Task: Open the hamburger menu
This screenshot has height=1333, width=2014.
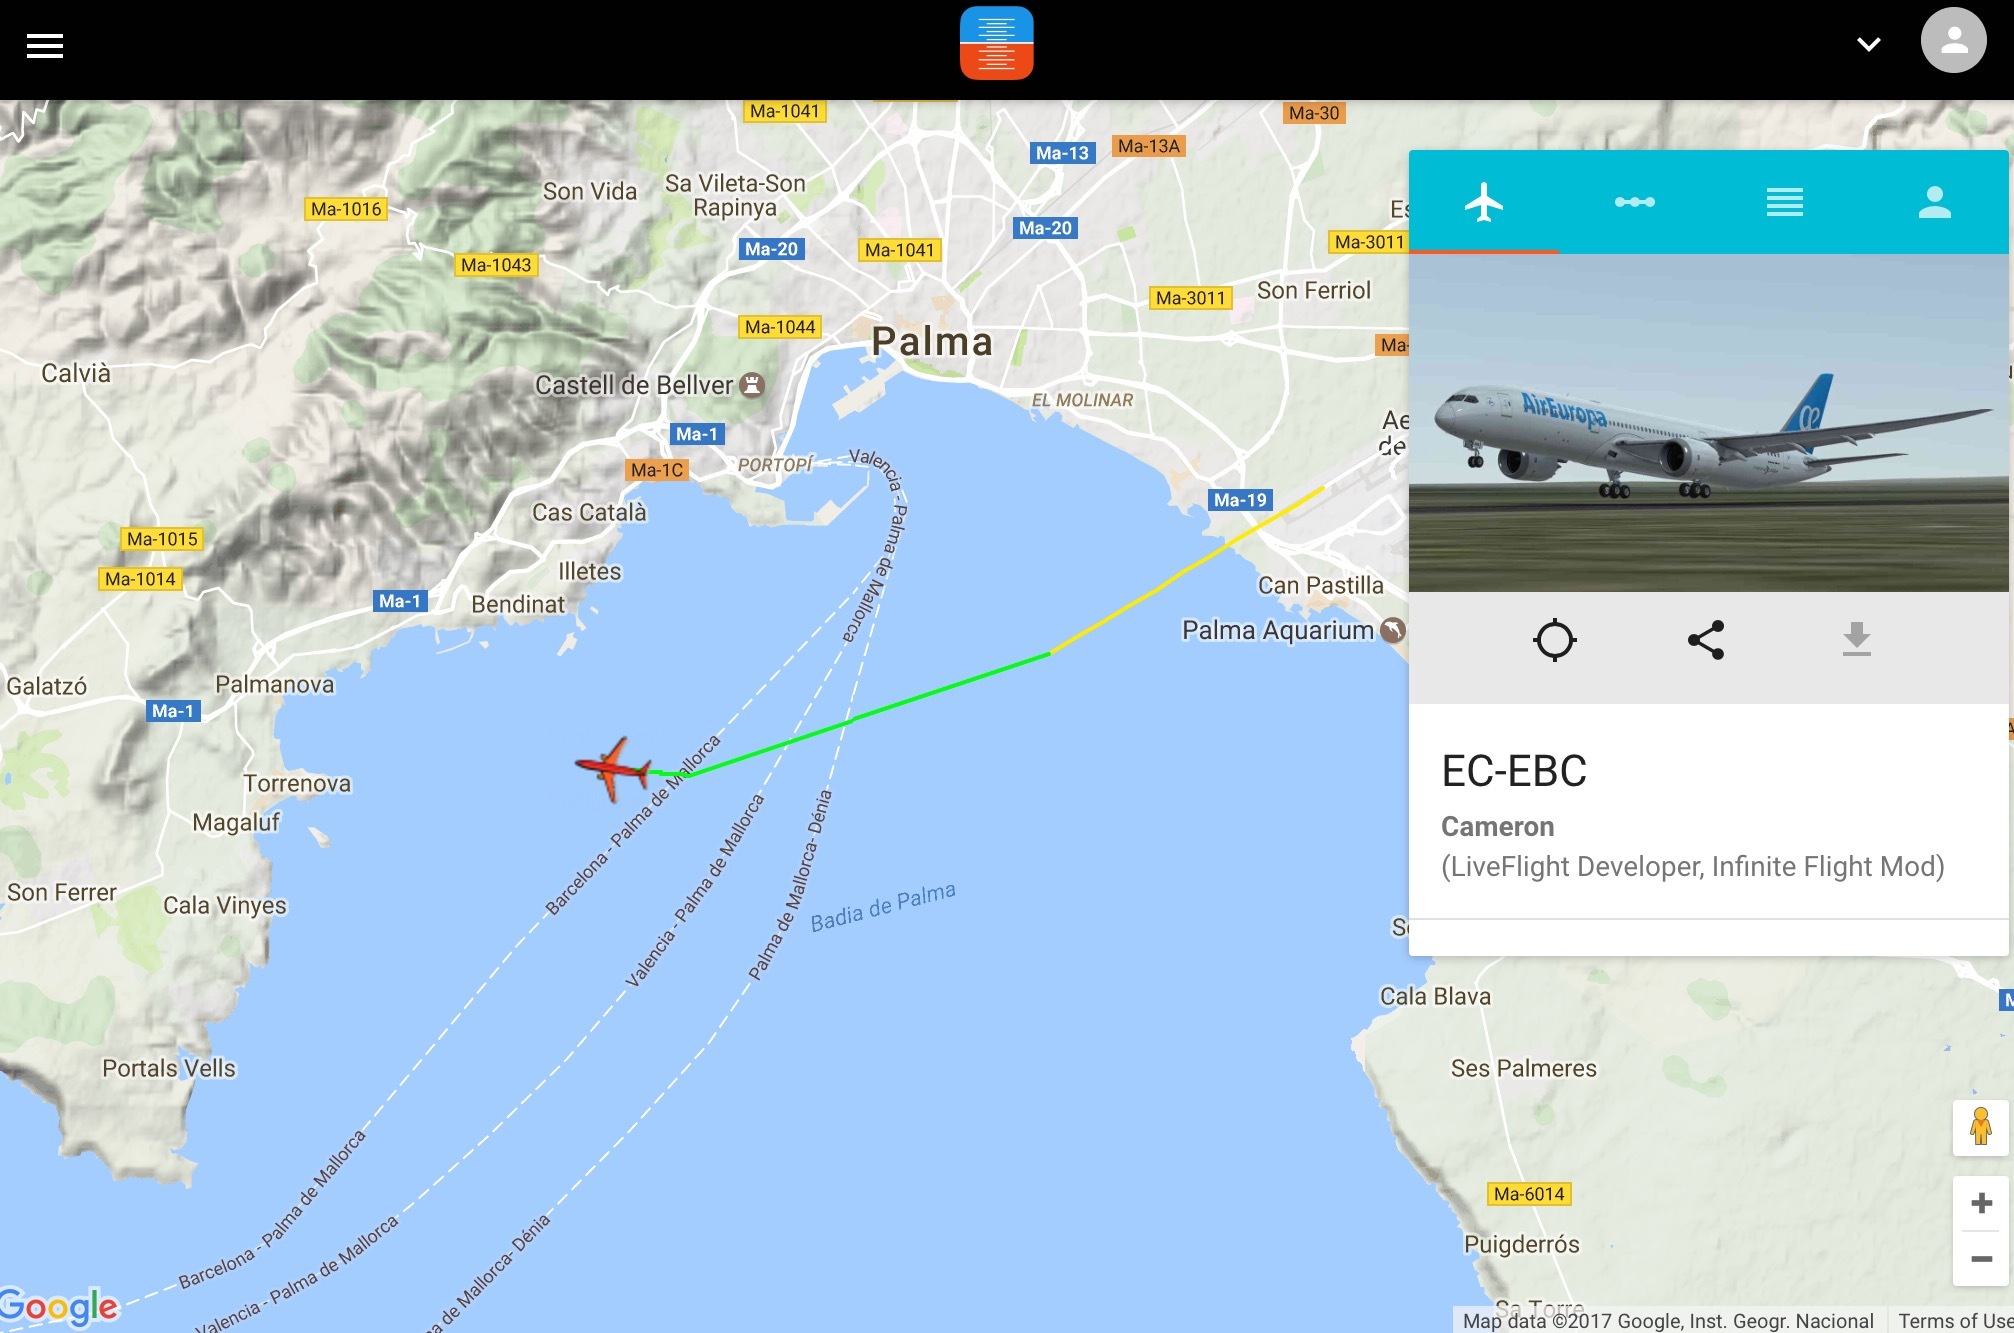Action: pos(45,46)
